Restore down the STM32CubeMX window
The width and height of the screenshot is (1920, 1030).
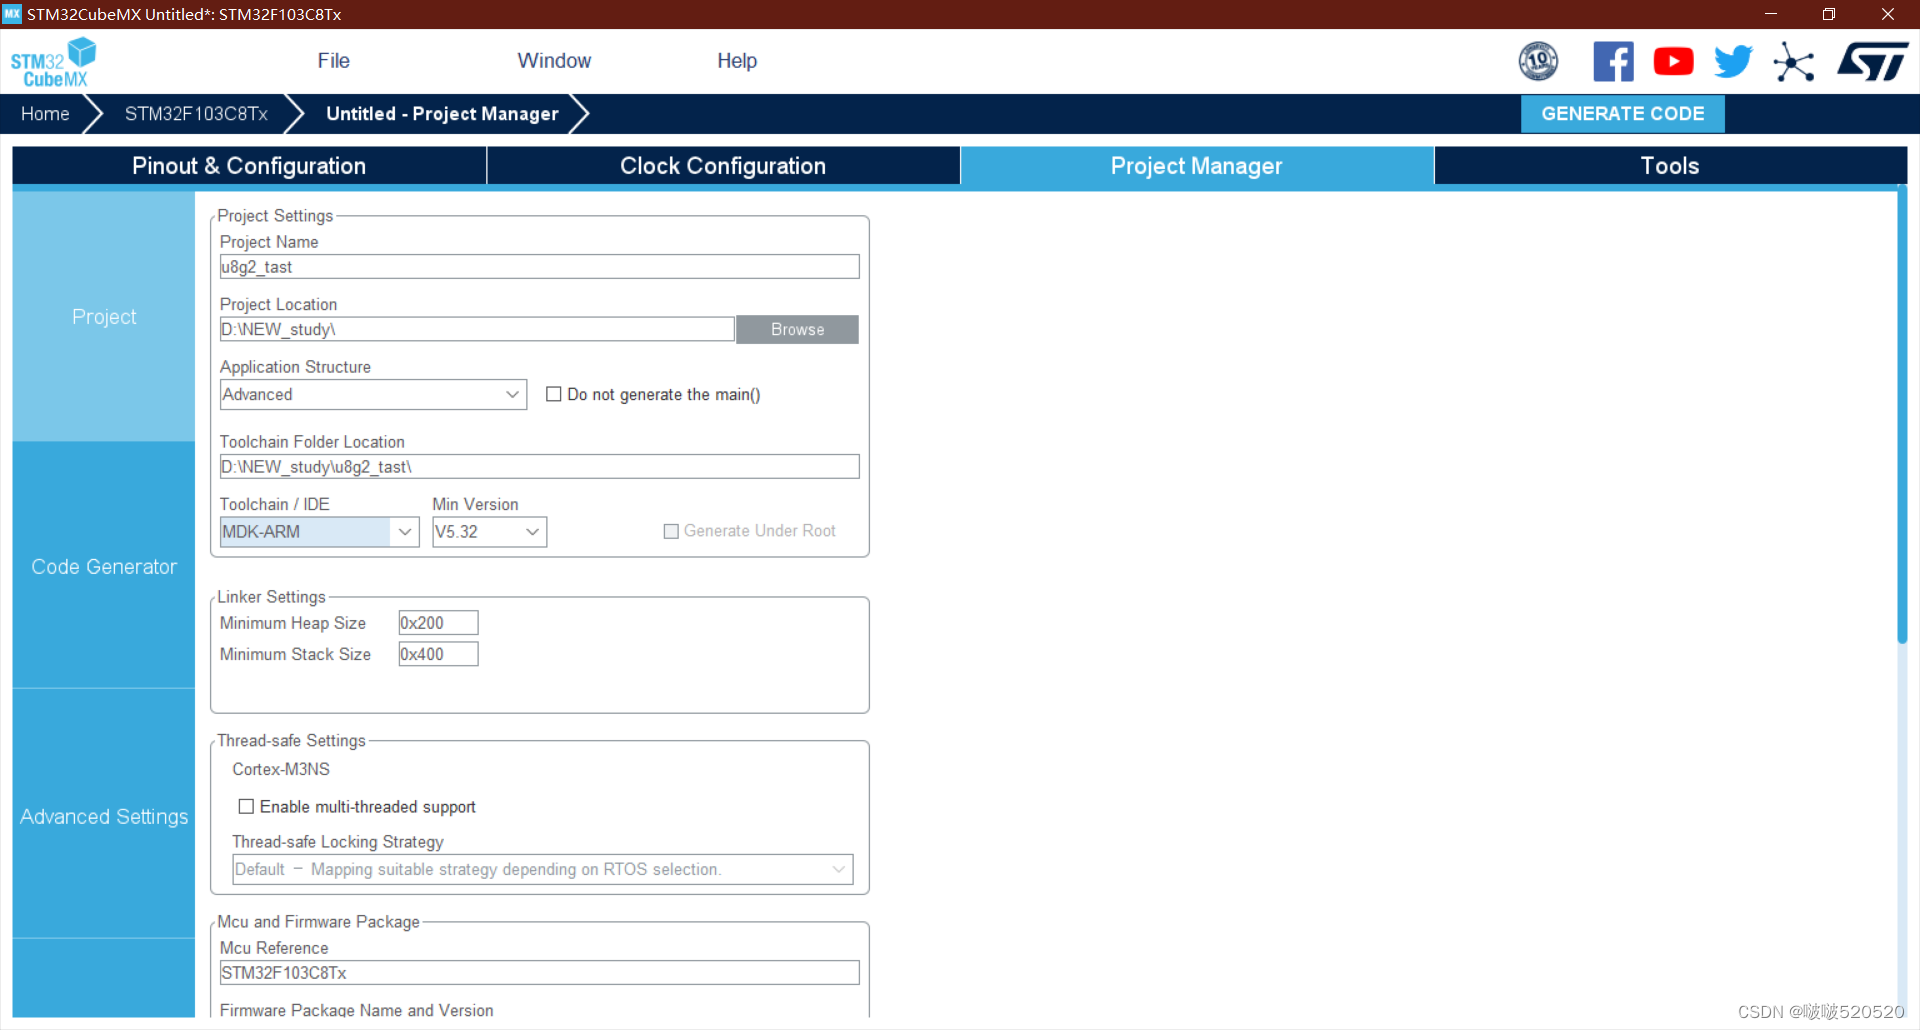1829,14
